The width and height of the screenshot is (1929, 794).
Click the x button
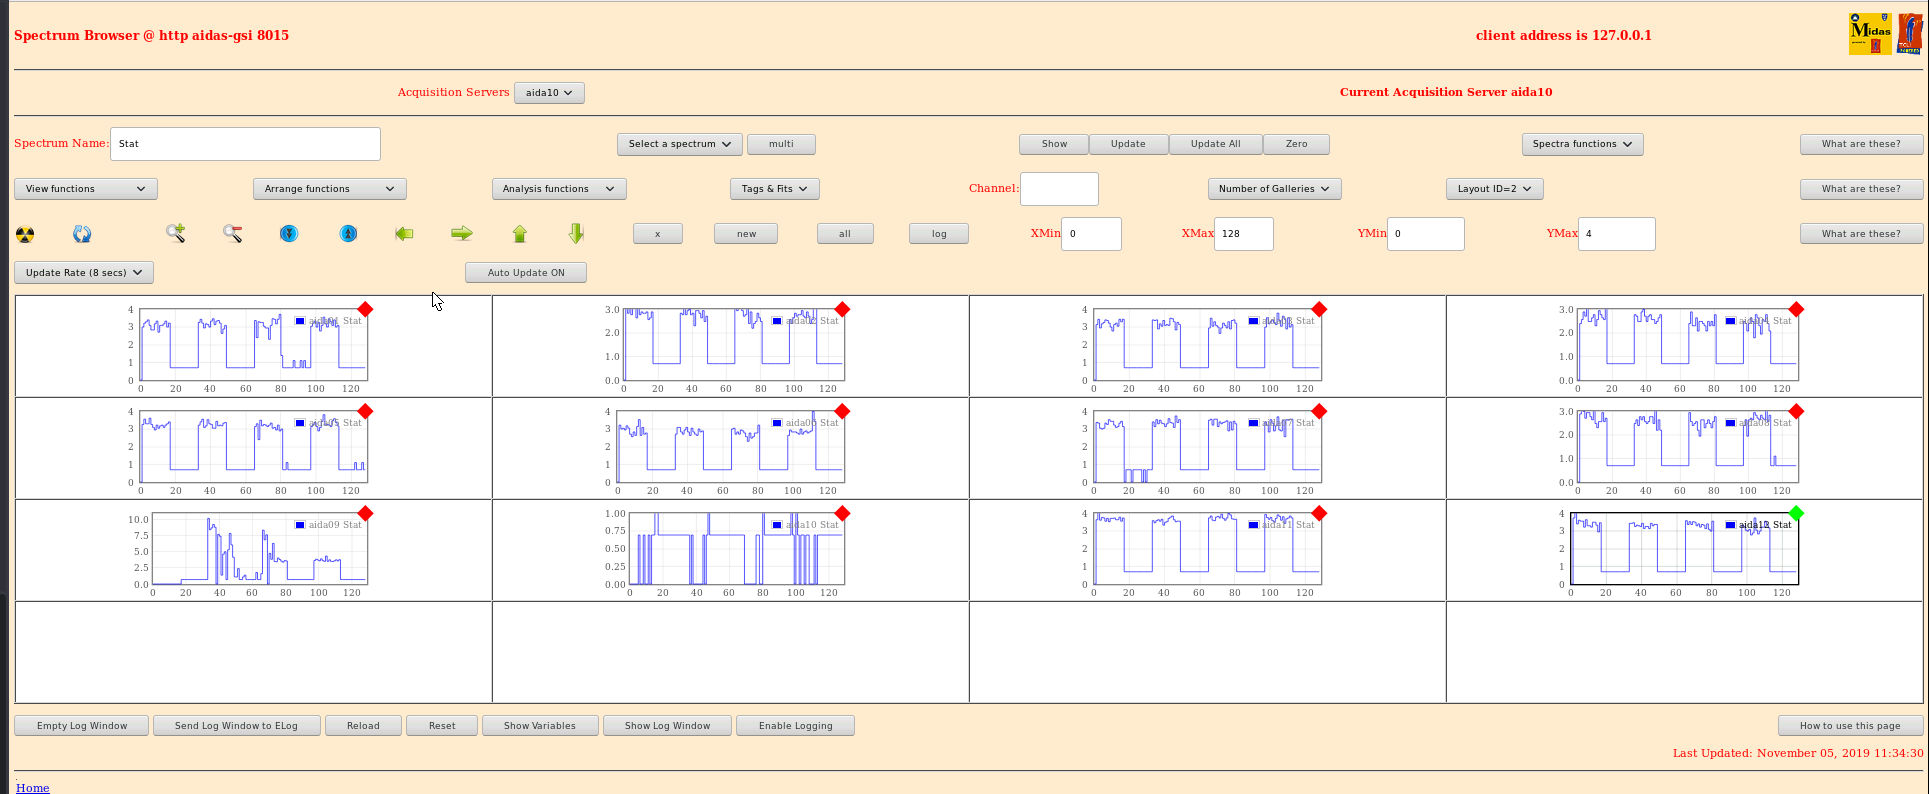(658, 233)
